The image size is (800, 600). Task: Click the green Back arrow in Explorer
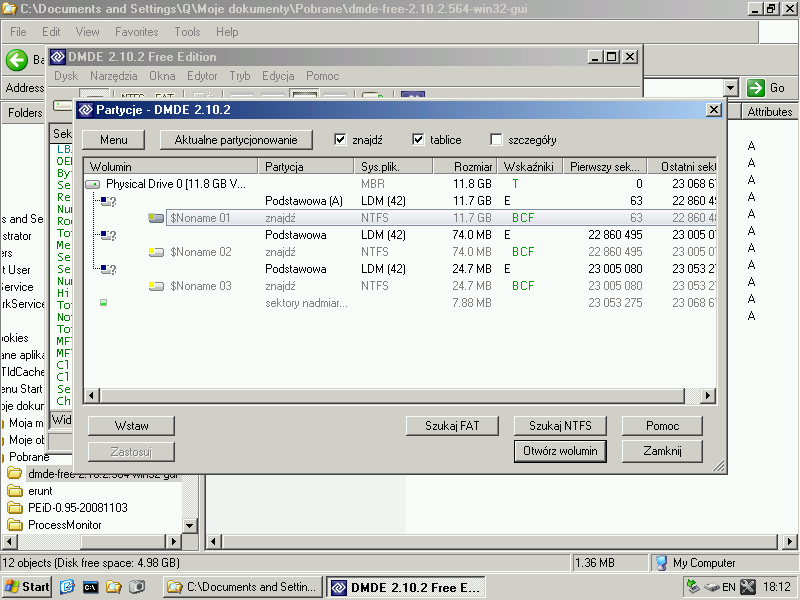click(x=17, y=60)
